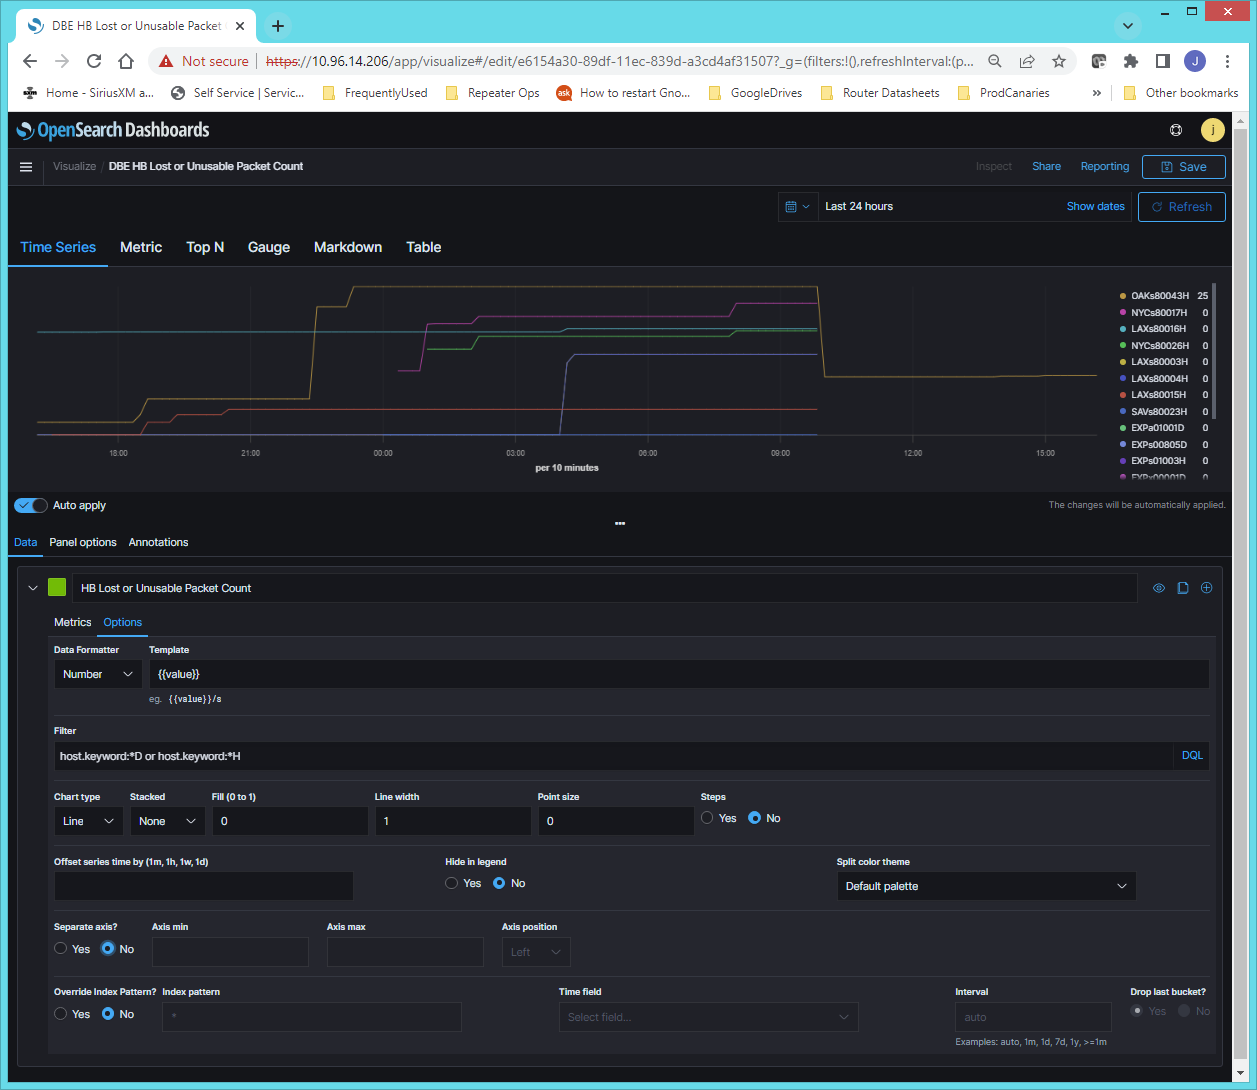Click the Refresh button
The width and height of the screenshot is (1257, 1090).
1182,207
